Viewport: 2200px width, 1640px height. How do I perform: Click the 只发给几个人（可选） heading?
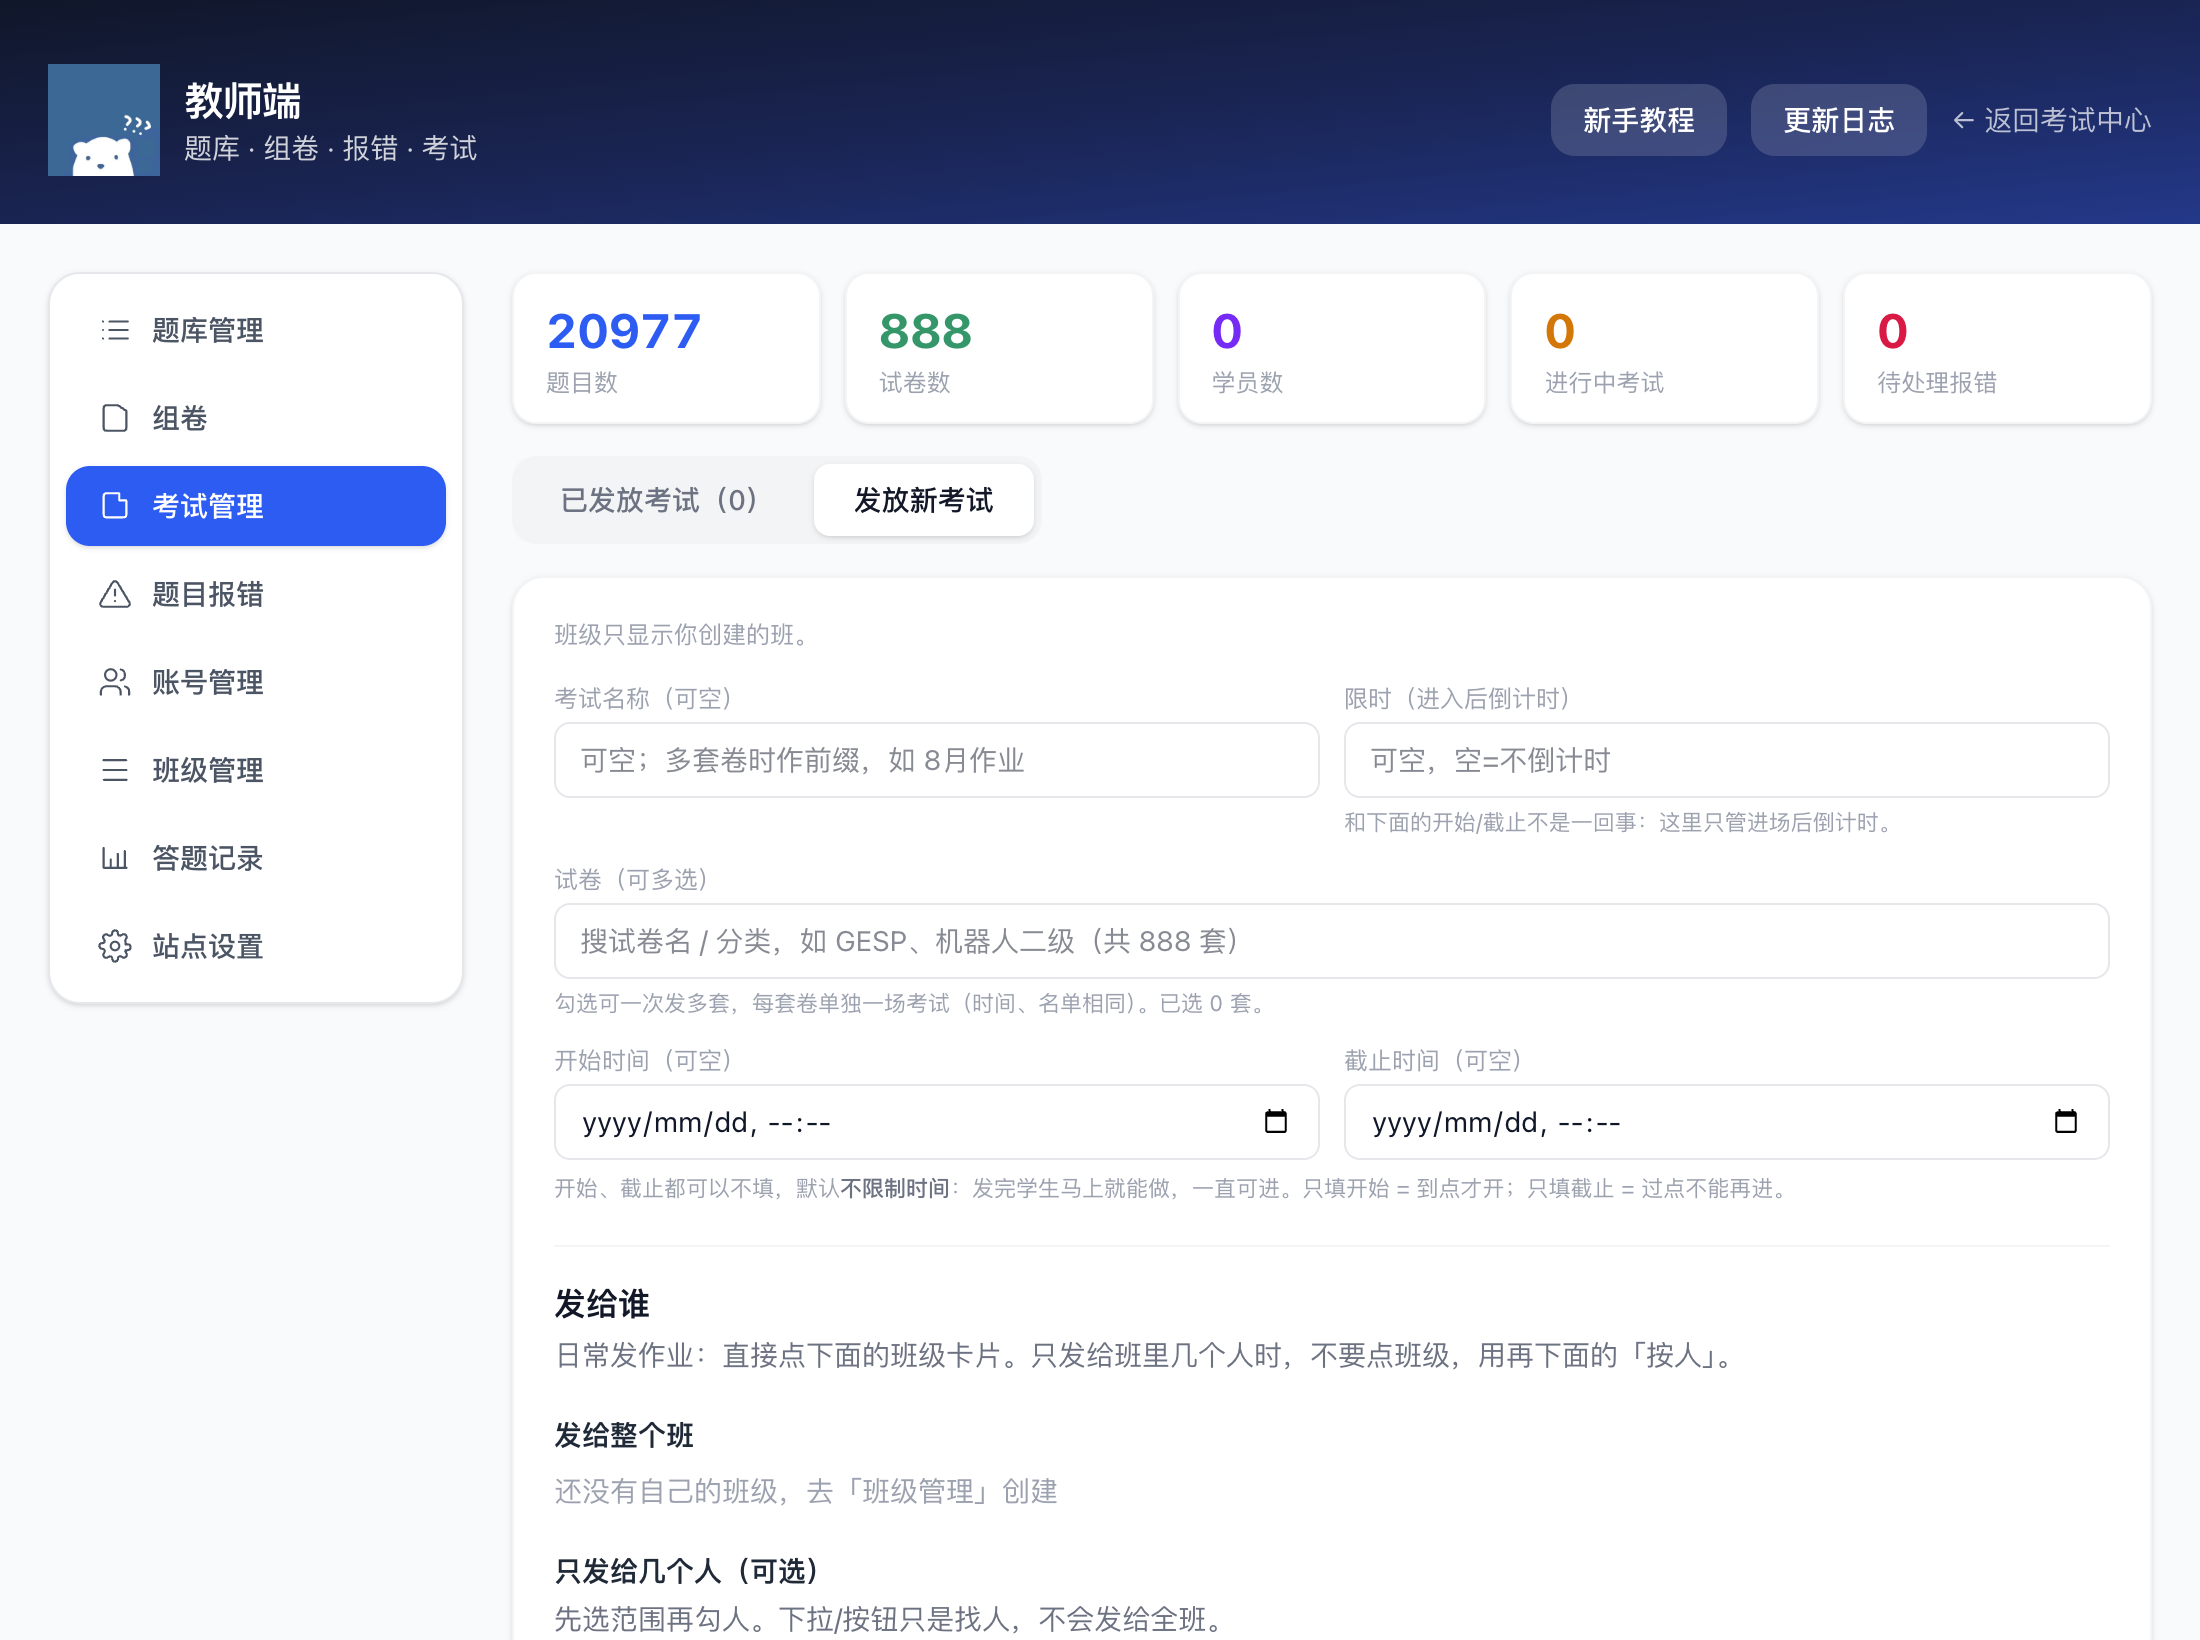[687, 1571]
